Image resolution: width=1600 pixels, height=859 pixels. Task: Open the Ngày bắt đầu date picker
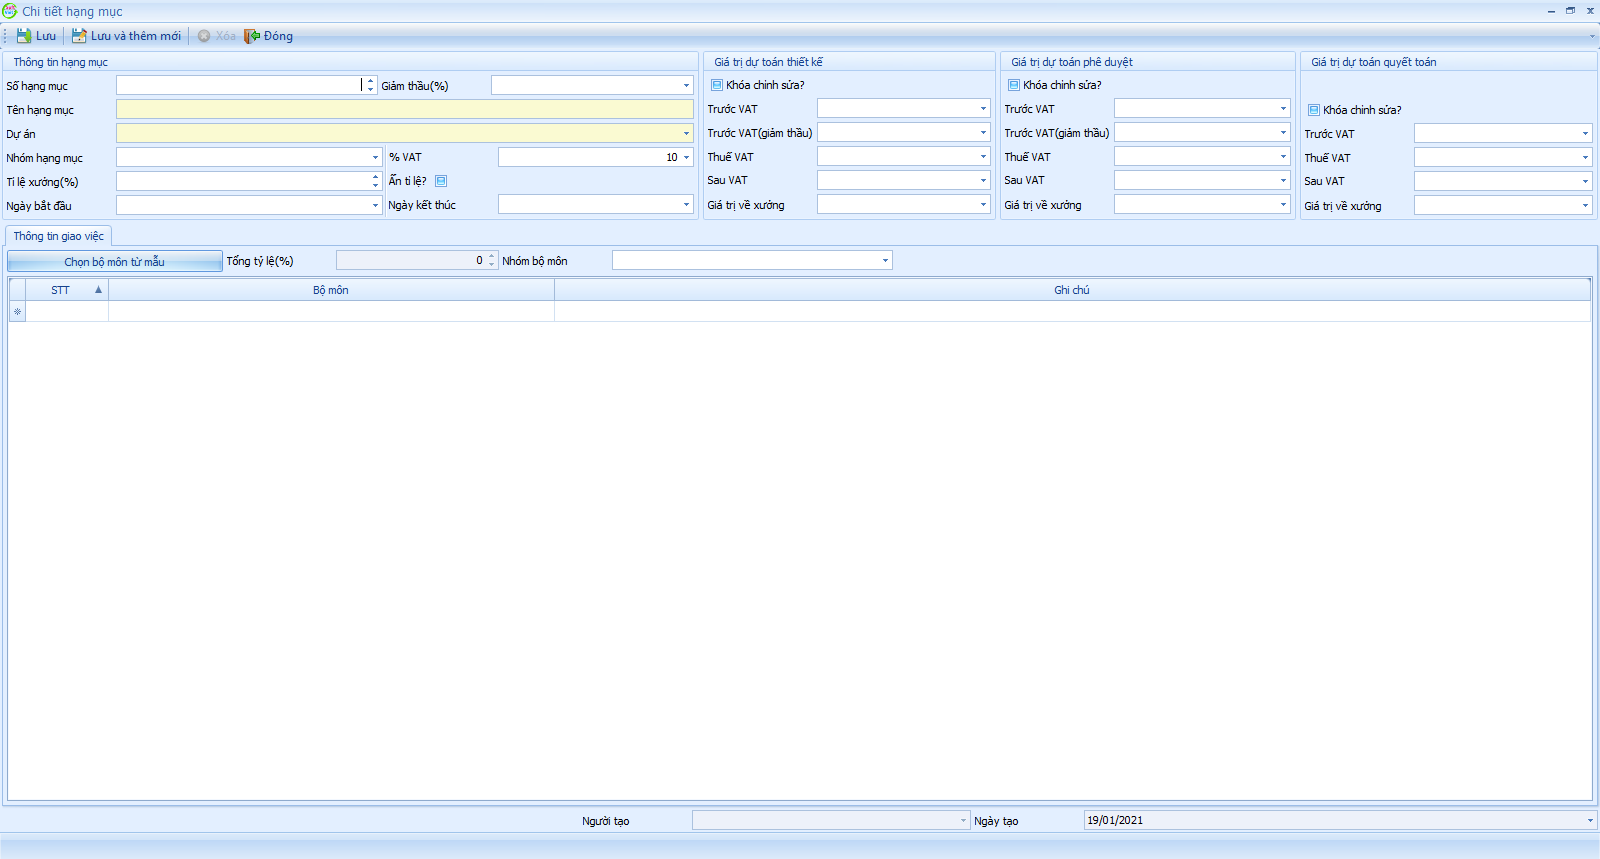point(375,205)
